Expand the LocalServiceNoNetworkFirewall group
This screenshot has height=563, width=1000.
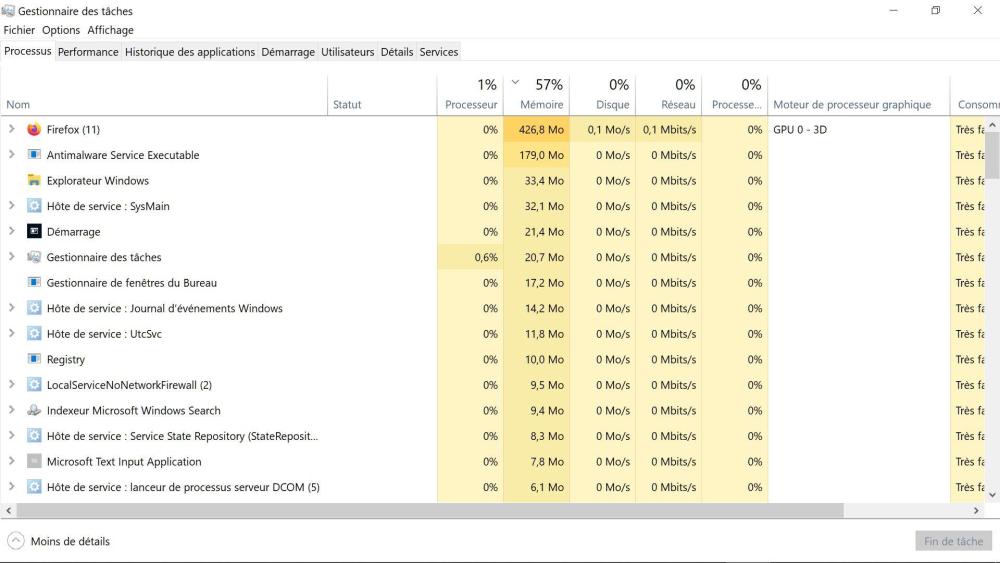[11, 385]
